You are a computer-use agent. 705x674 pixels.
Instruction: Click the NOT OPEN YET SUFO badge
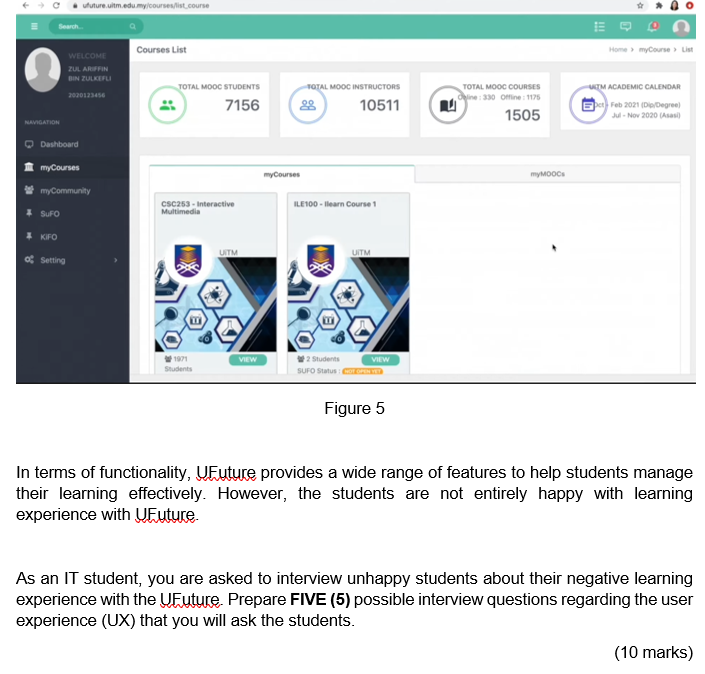362,371
